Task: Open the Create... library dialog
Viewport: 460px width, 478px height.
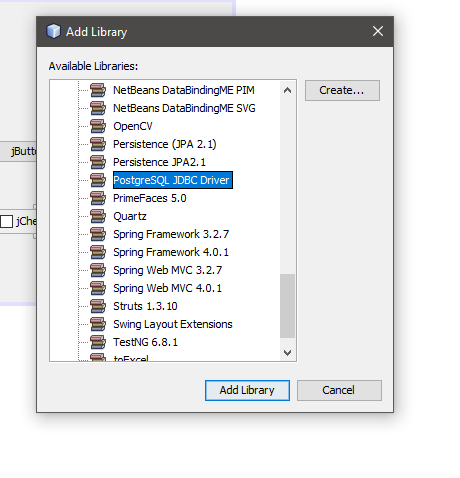Action: coord(342,90)
